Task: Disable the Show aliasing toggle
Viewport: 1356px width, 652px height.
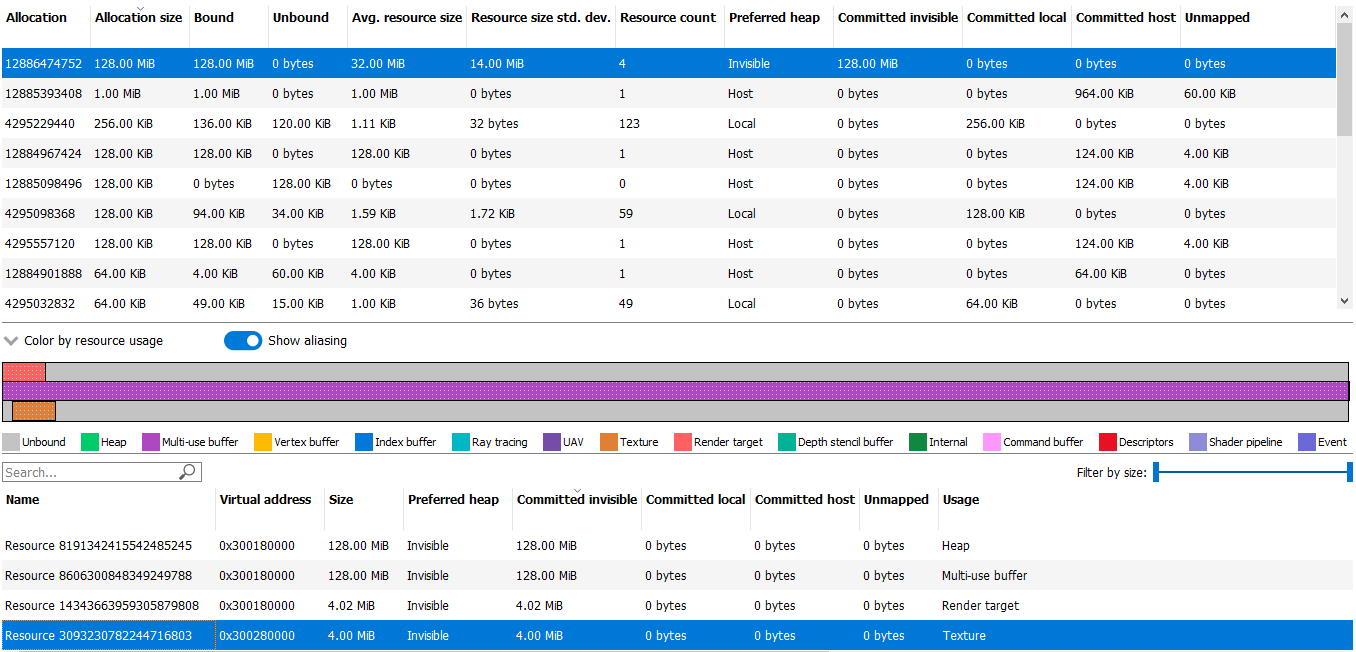Action: point(243,340)
